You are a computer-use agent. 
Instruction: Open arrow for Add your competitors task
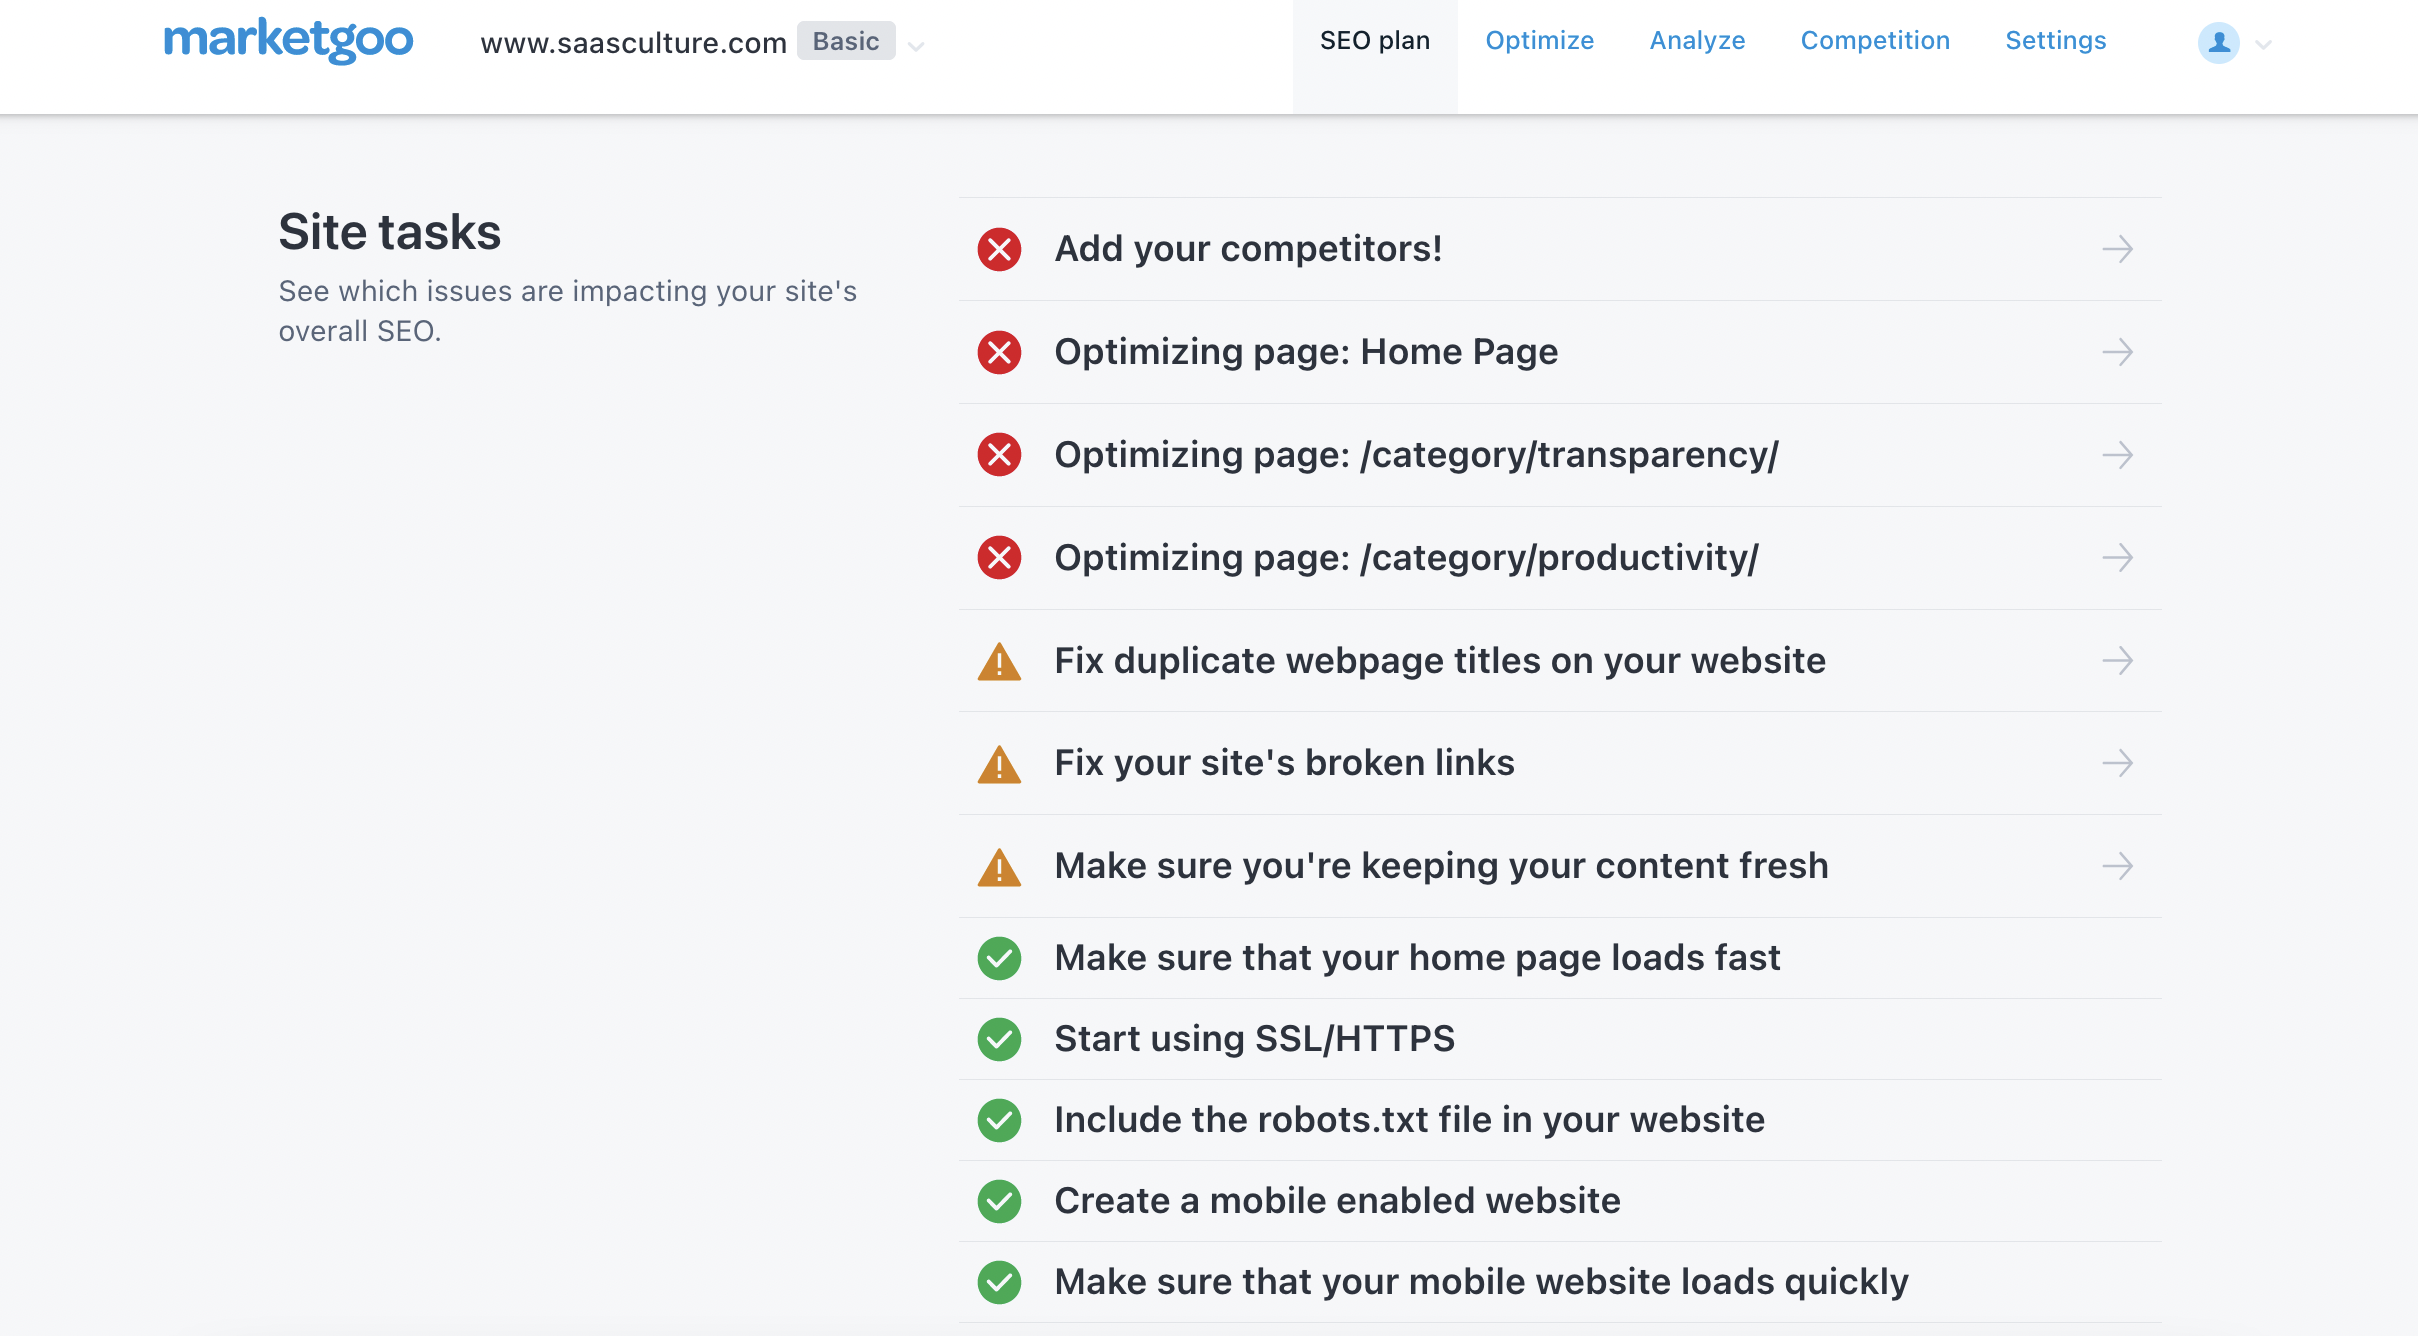[2118, 249]
